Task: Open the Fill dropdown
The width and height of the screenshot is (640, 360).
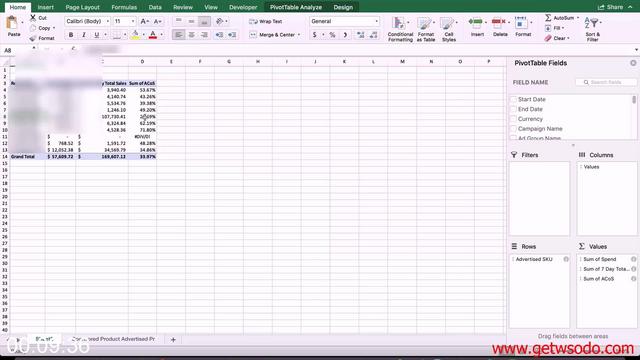Action: tap(554, 28)
